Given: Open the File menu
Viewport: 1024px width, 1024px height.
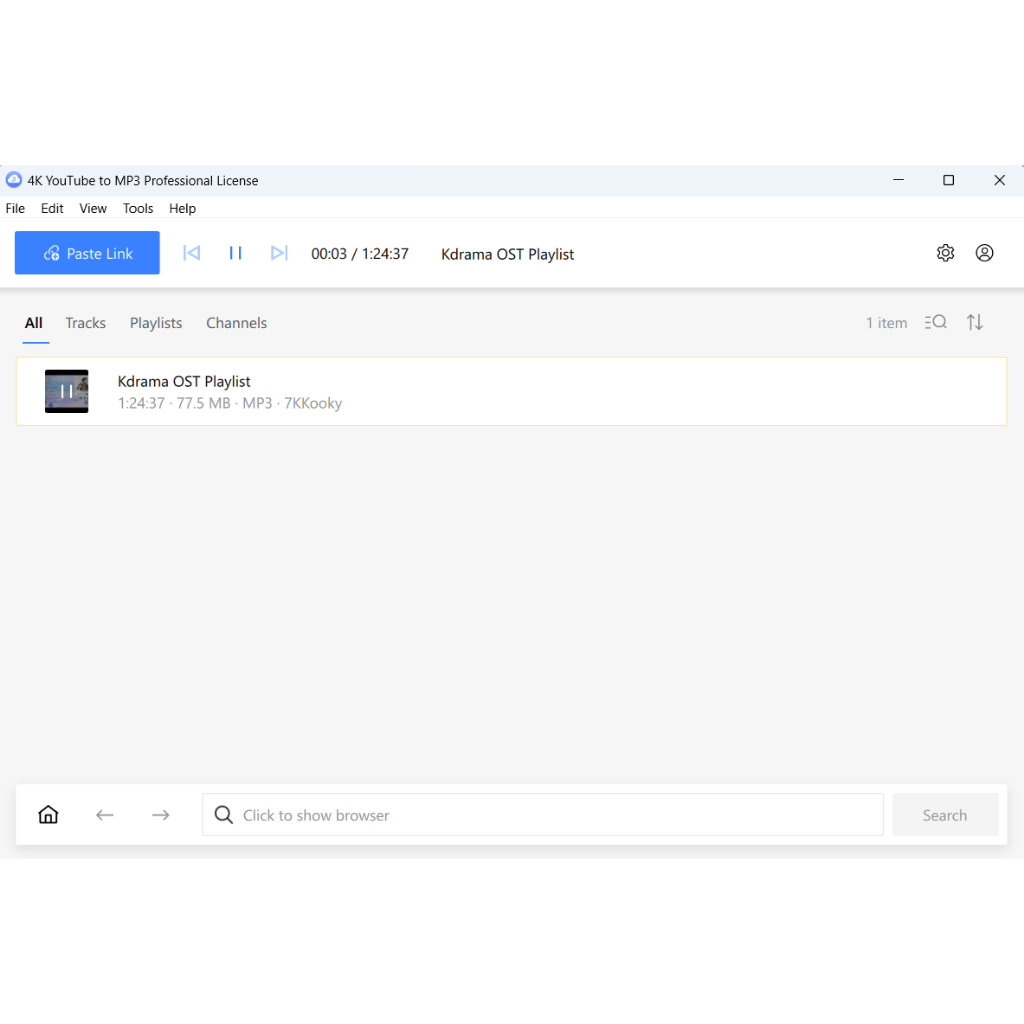Looking at the screenshot, I should pyautogui.click(x=15, y=208).
